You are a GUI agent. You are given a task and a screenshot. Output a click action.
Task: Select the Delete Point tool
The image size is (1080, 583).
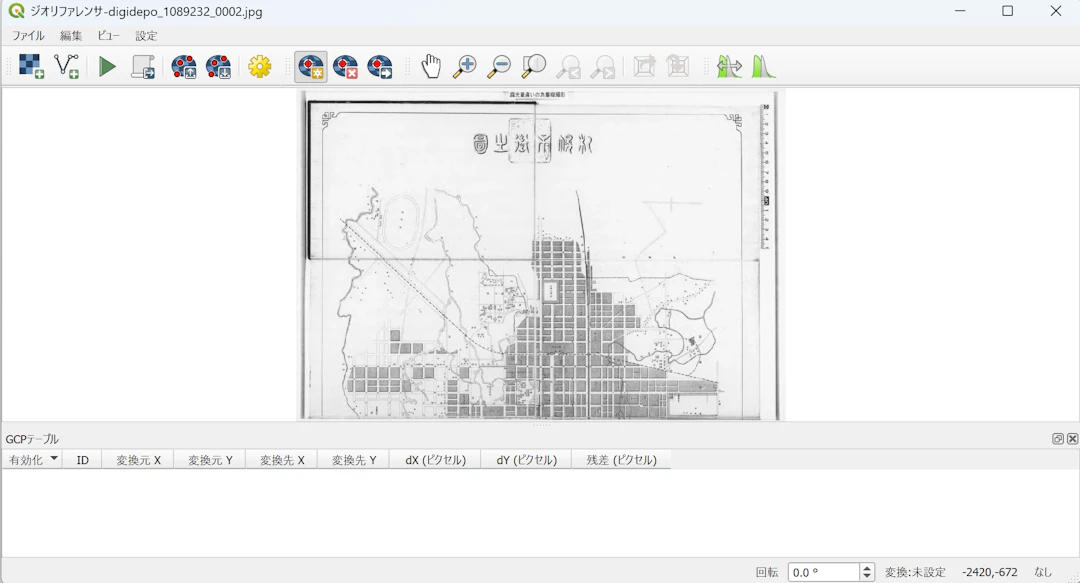(345, 66)
